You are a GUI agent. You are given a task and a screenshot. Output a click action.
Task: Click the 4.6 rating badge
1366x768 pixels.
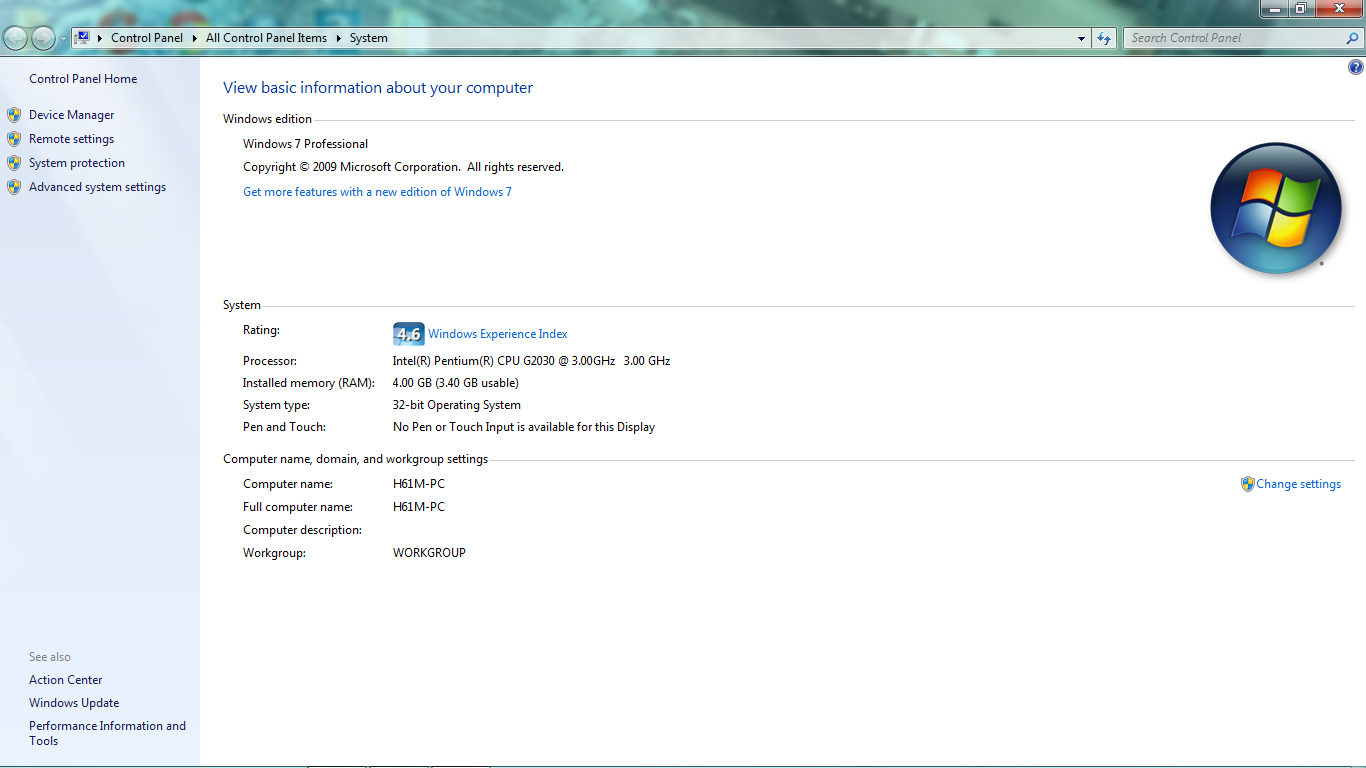coord(408,334)
